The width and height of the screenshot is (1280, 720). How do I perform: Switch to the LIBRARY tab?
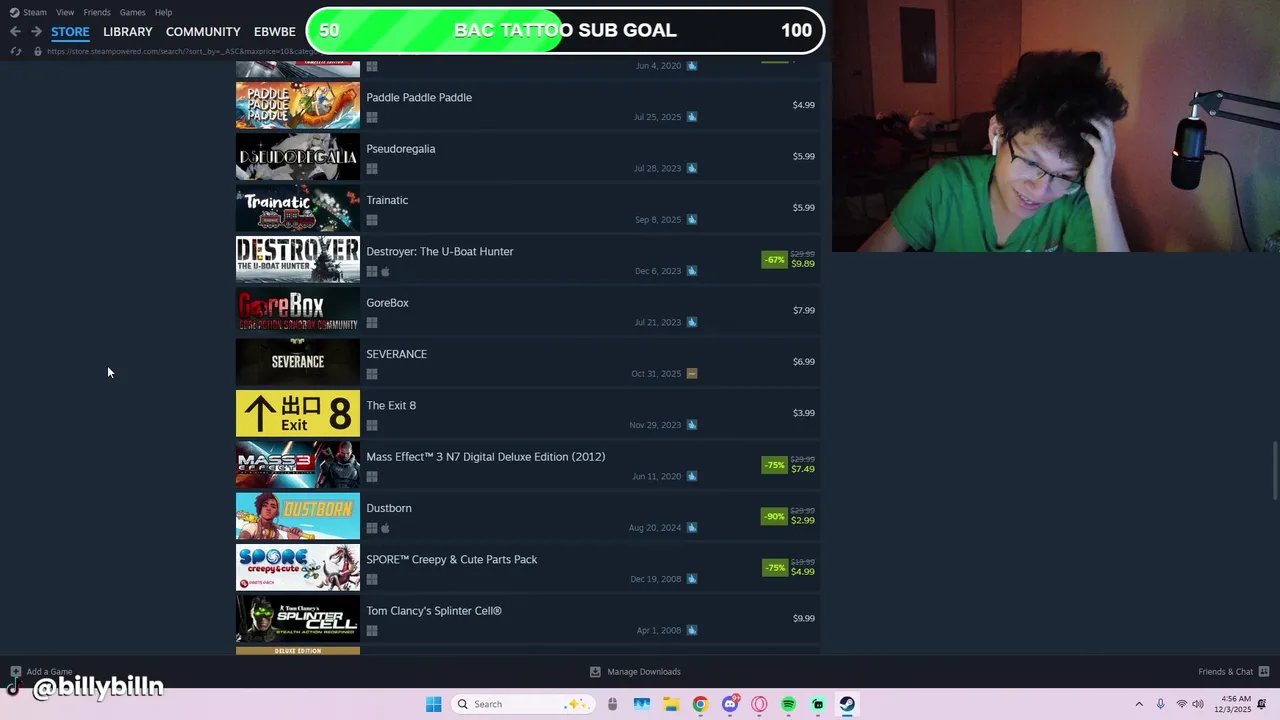click(128, 32)
